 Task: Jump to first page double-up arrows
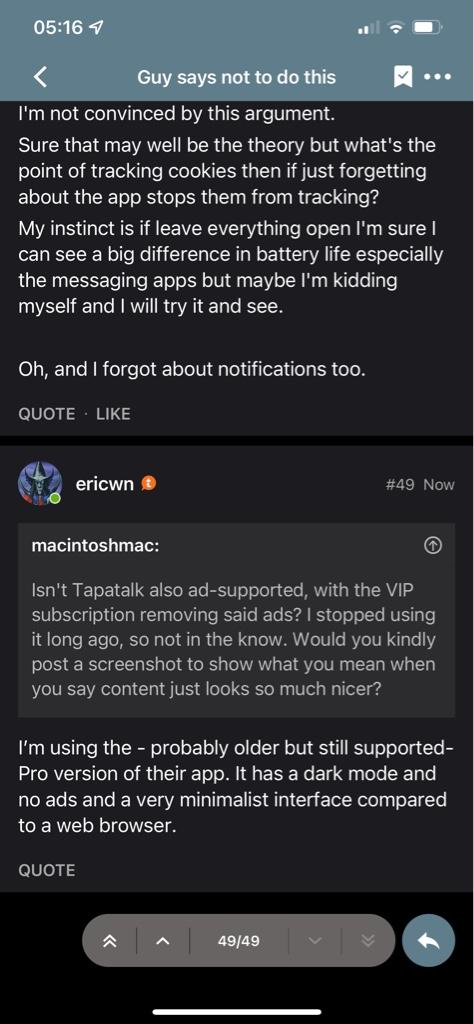coord(109,941)
